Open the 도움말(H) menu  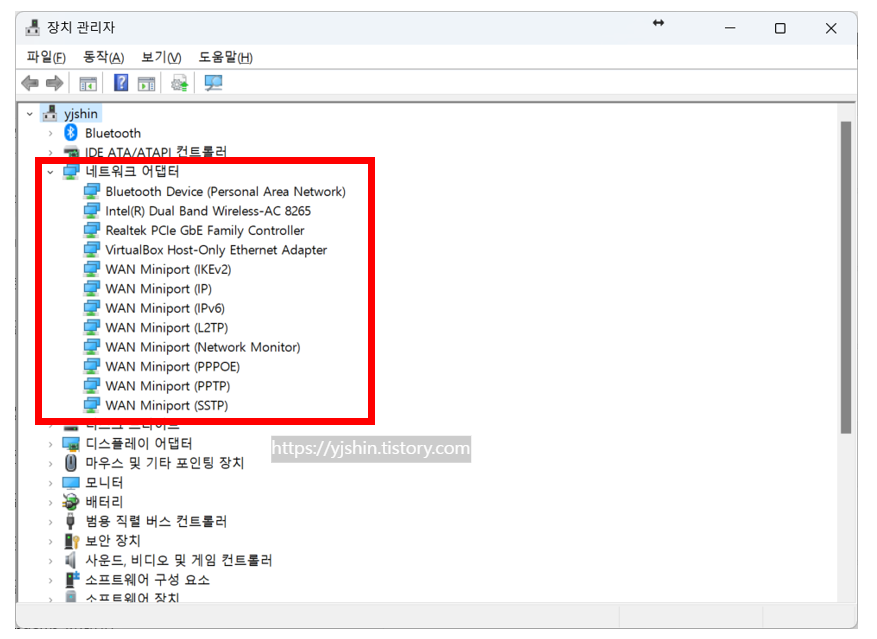tap(225, 57)
